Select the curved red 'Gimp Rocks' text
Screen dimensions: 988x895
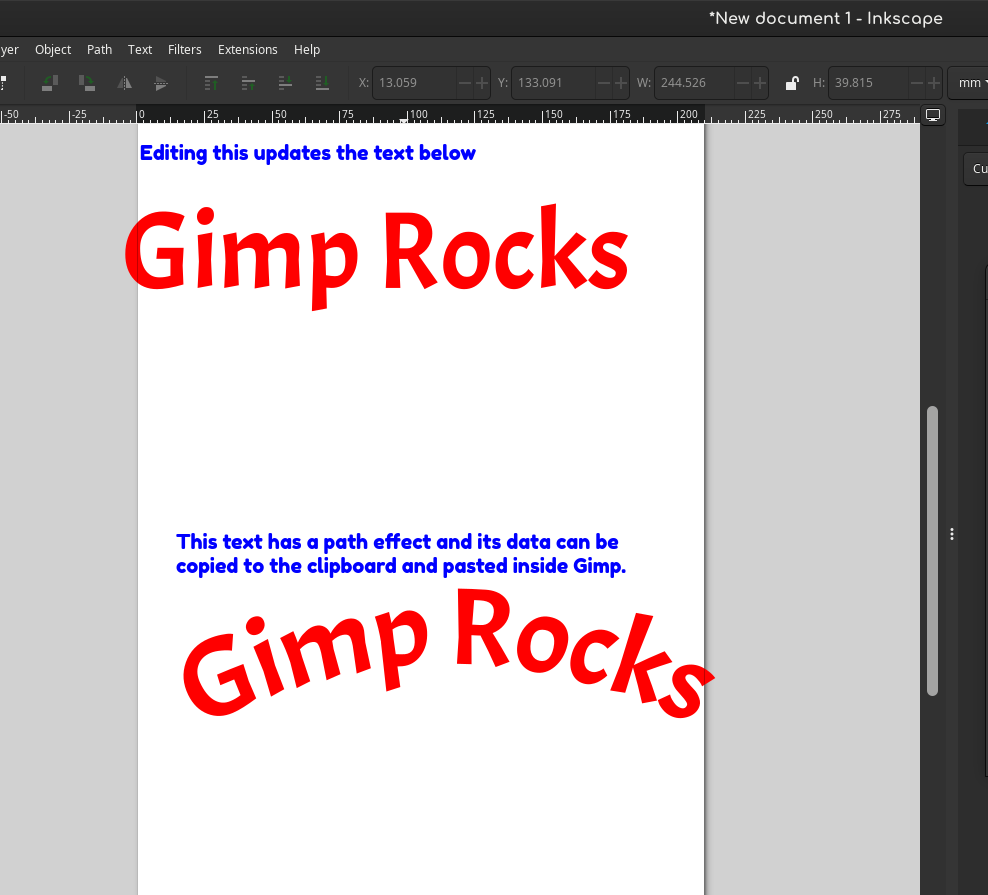pos(448,653)
